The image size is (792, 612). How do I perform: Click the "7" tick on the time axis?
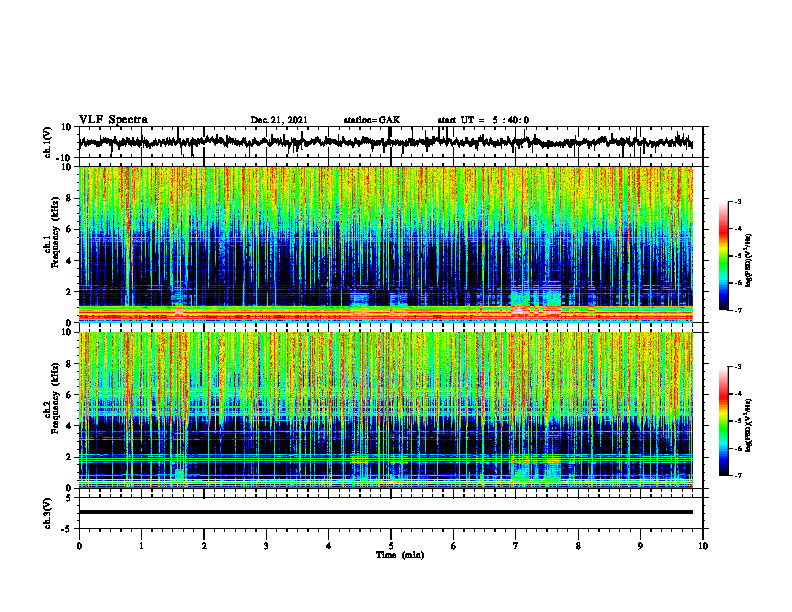click(516, 546)
